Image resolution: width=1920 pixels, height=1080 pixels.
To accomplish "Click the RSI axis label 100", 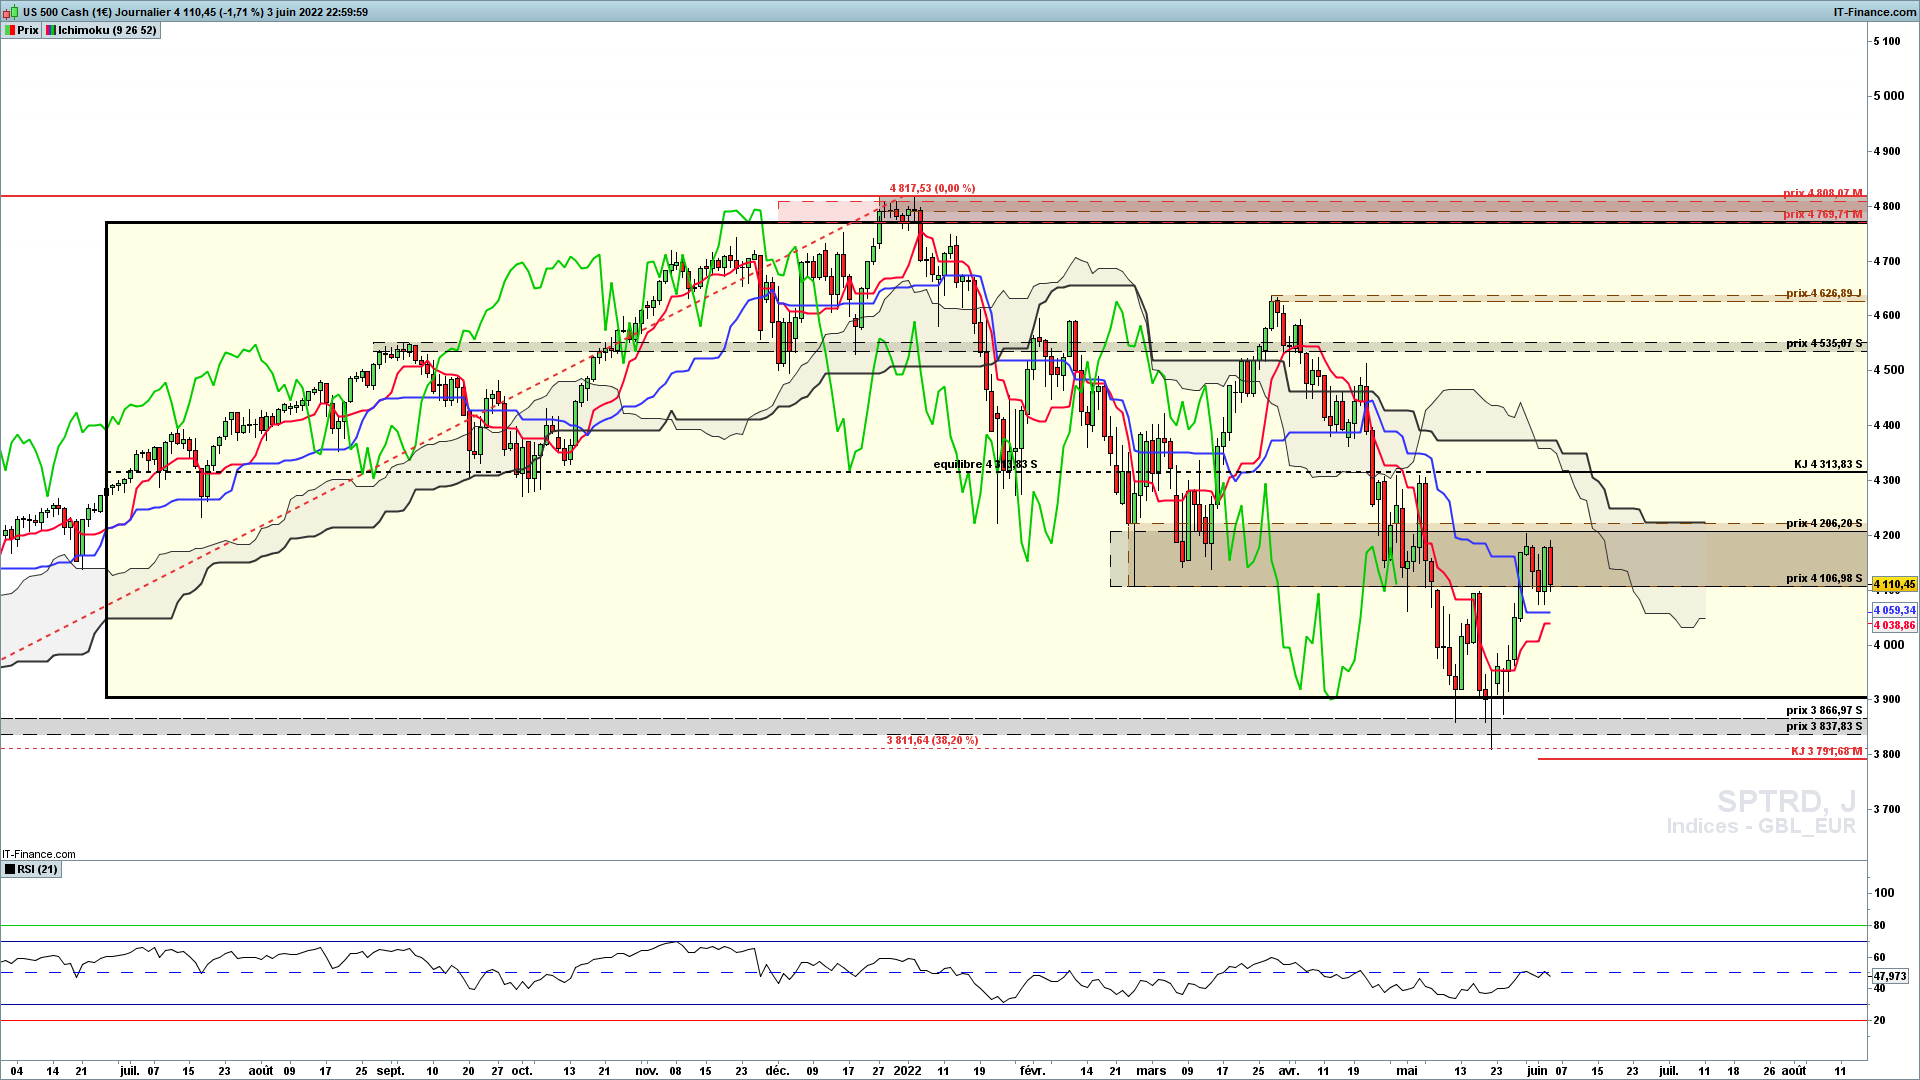I will tap(1884, 893).
